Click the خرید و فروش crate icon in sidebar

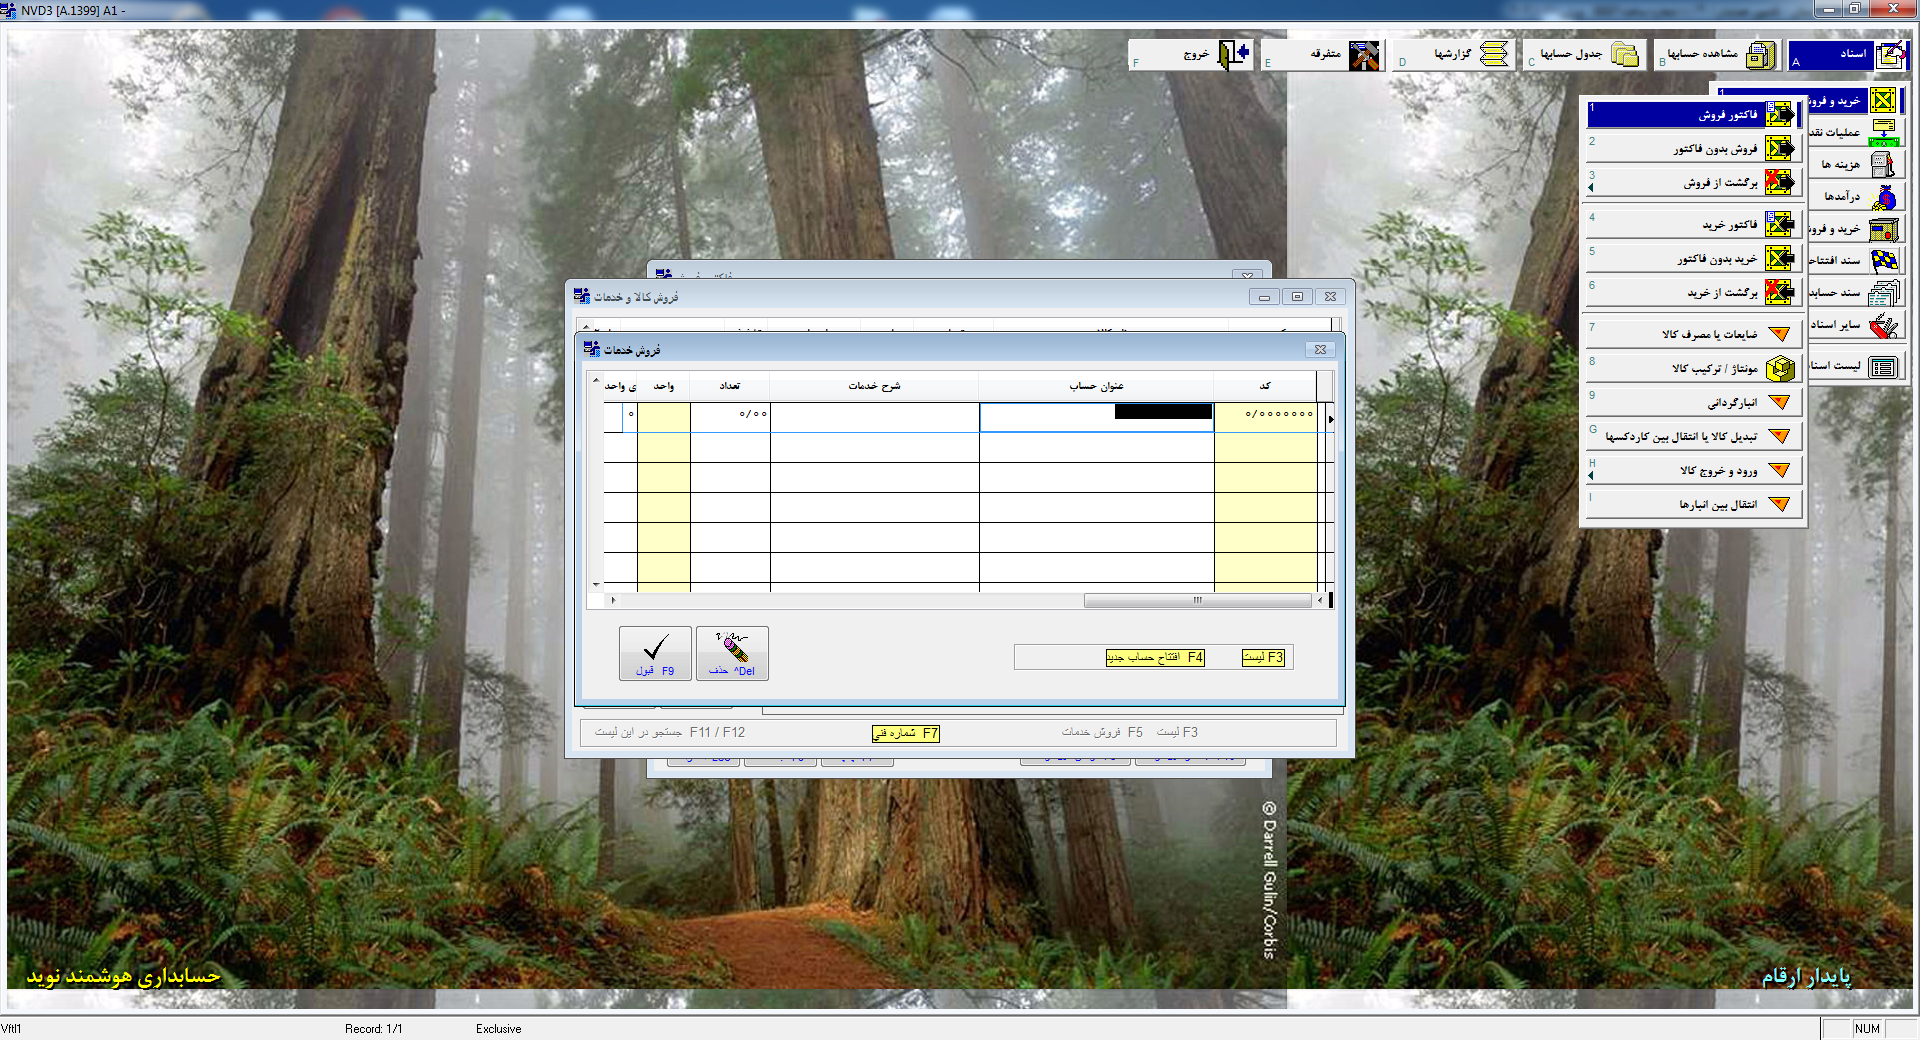[x=1884, y=100]
